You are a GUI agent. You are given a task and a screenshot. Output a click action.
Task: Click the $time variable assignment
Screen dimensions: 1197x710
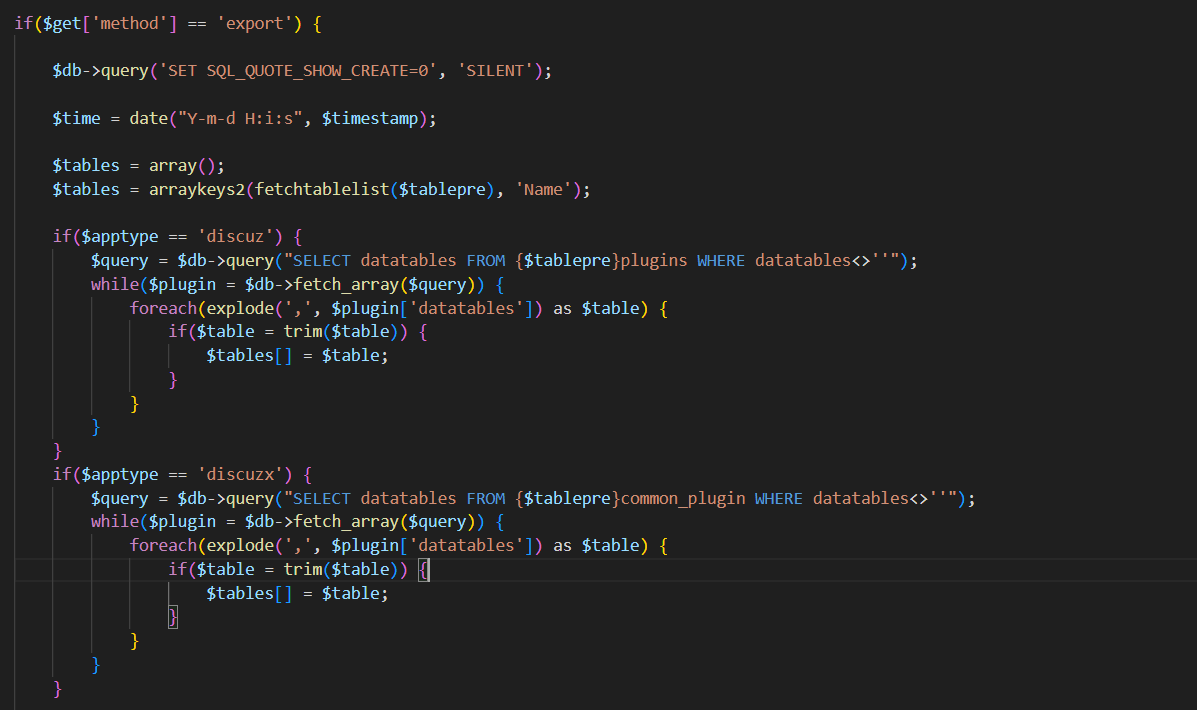(77, 118)
